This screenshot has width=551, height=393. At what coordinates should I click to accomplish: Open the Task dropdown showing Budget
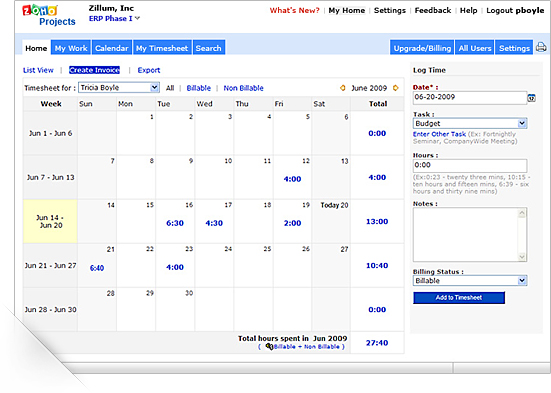(x=470, y=123)
